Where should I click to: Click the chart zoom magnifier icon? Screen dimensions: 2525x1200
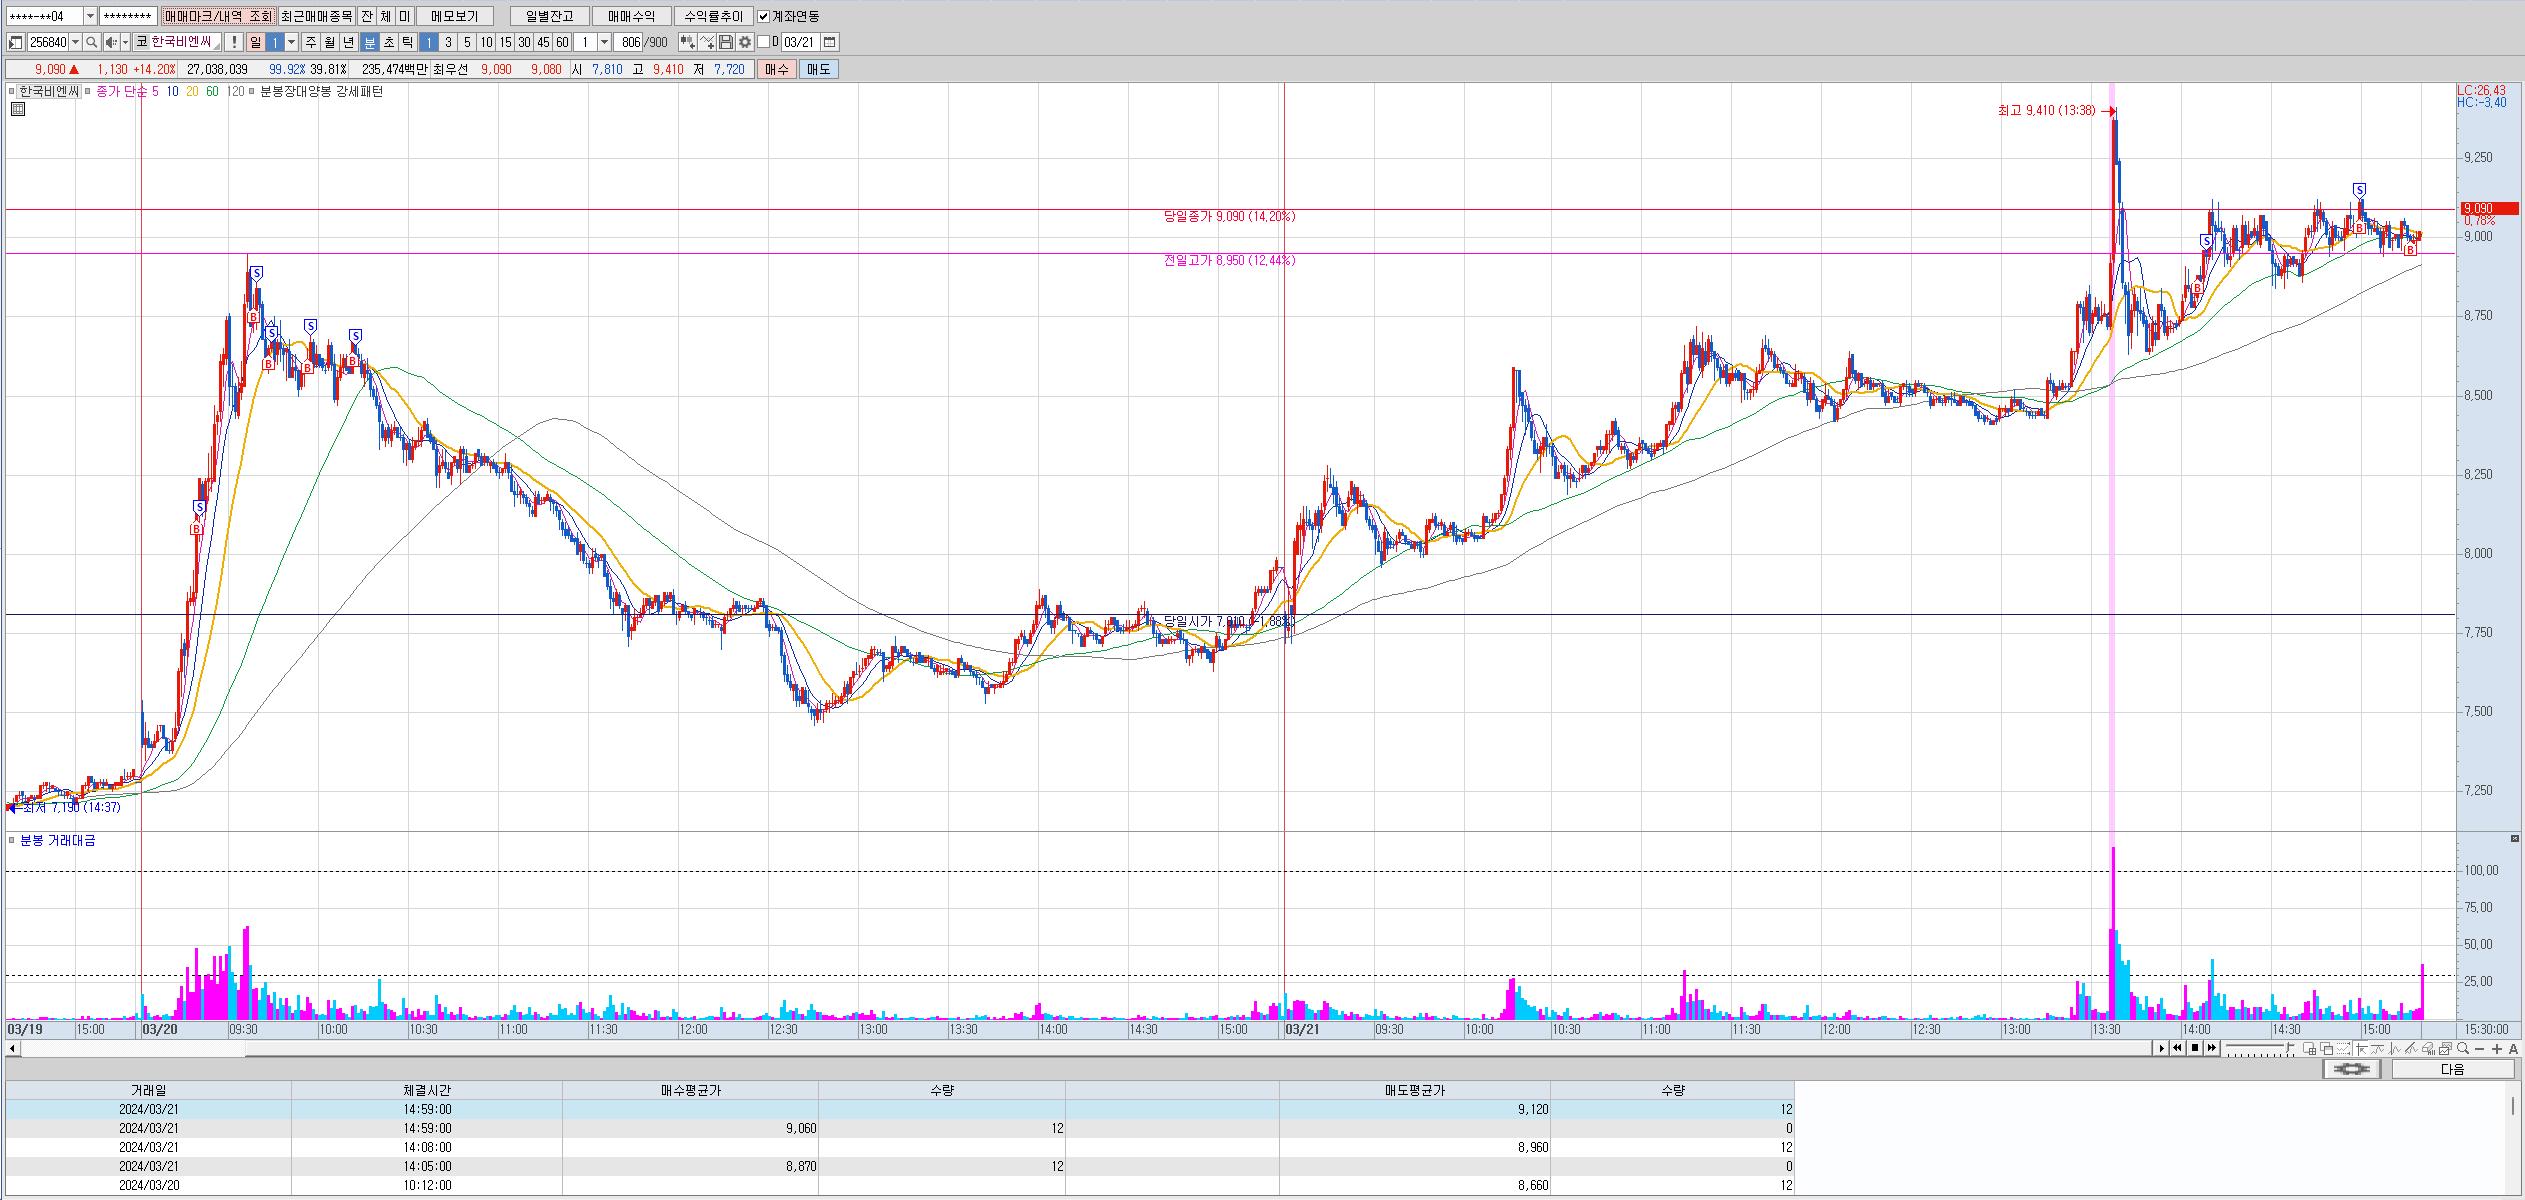coord(2462,1048)
